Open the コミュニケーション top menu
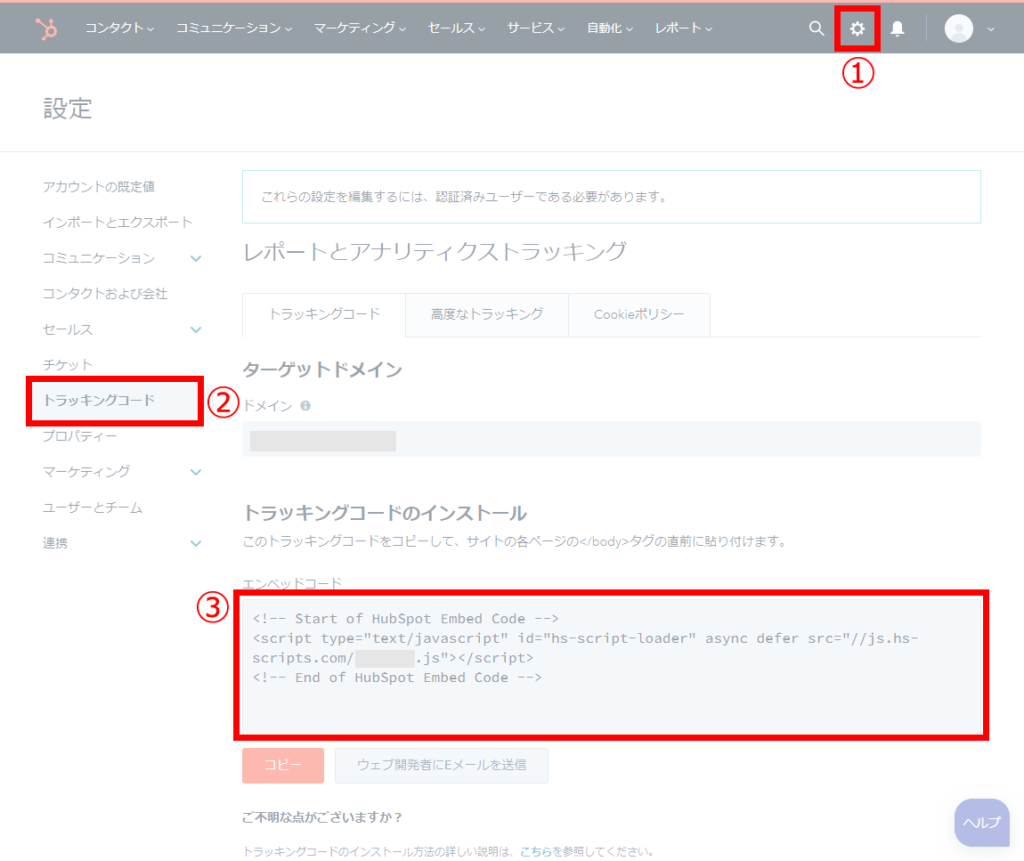 (x=234, y=28)
